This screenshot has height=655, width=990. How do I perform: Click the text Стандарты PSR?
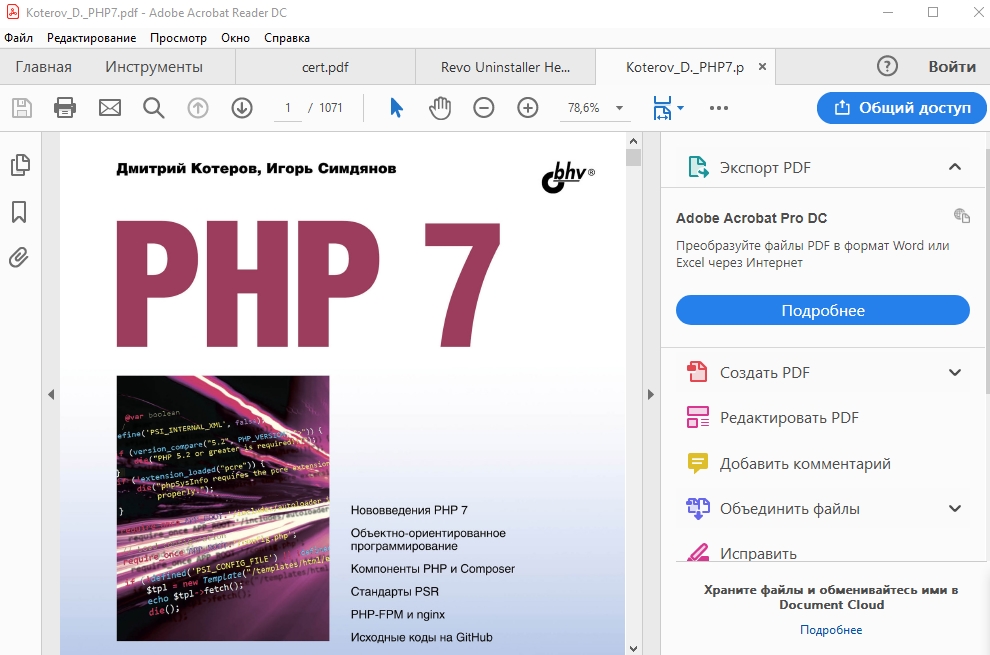(x=395, y=592)
